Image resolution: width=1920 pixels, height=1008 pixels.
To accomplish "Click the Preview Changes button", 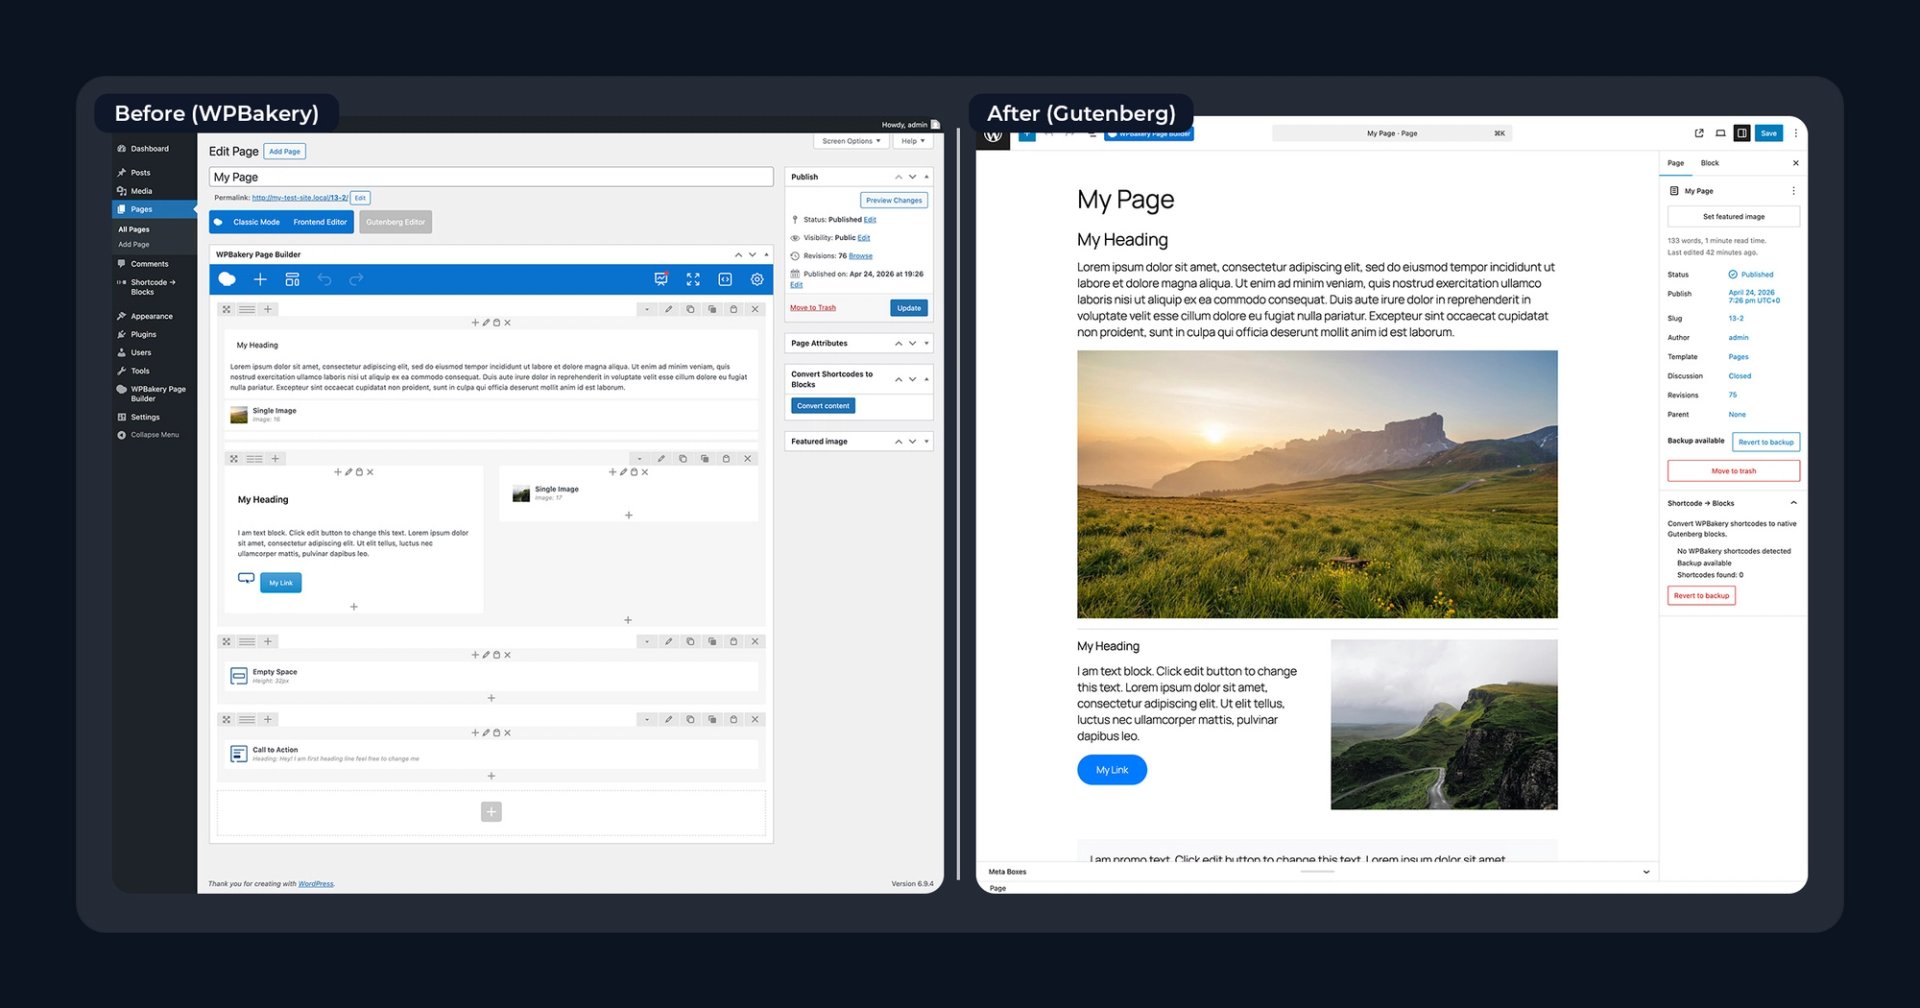I will click(894, 200).
